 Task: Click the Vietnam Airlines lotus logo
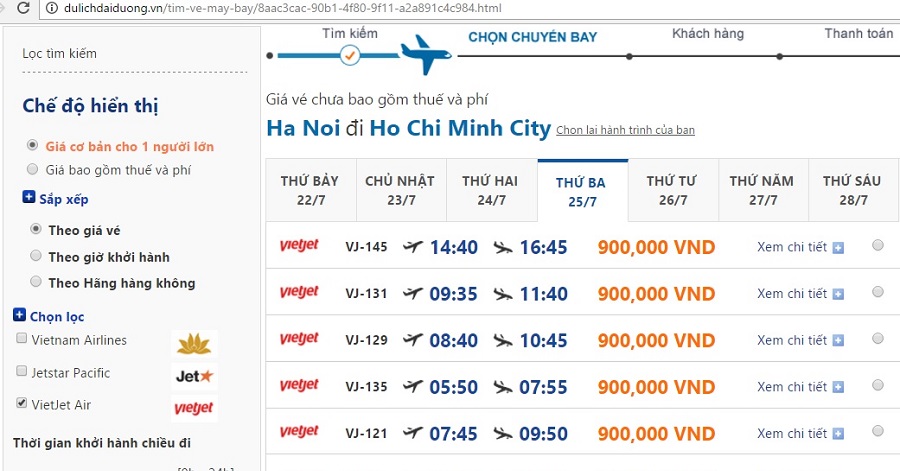point(194,344)
